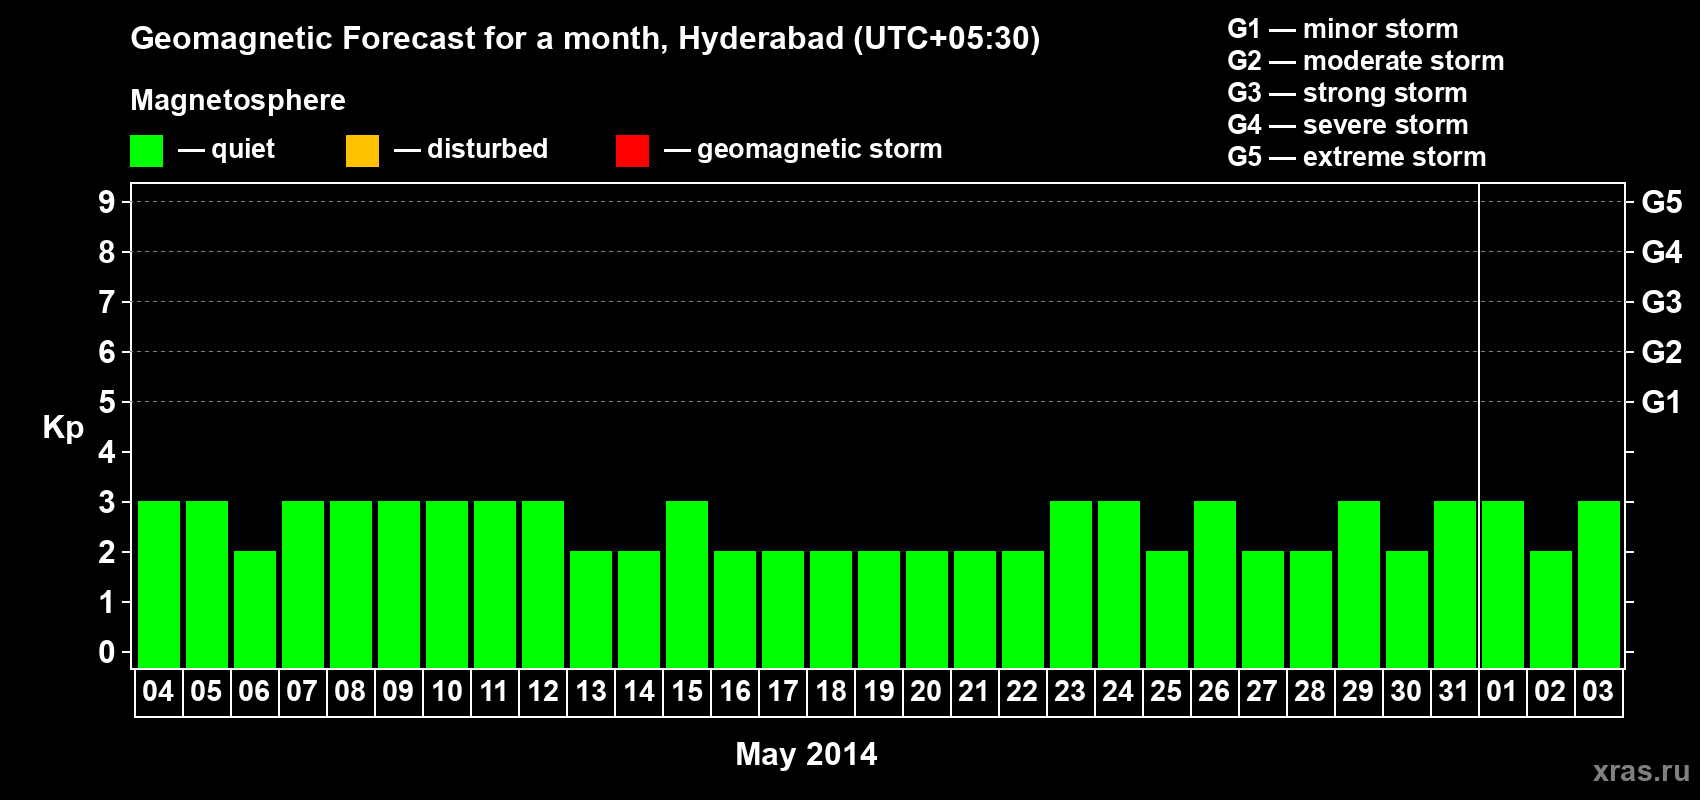Click date label 09 on axis
This screenshot has width=1700, height=800.
(x=398, y=692)
